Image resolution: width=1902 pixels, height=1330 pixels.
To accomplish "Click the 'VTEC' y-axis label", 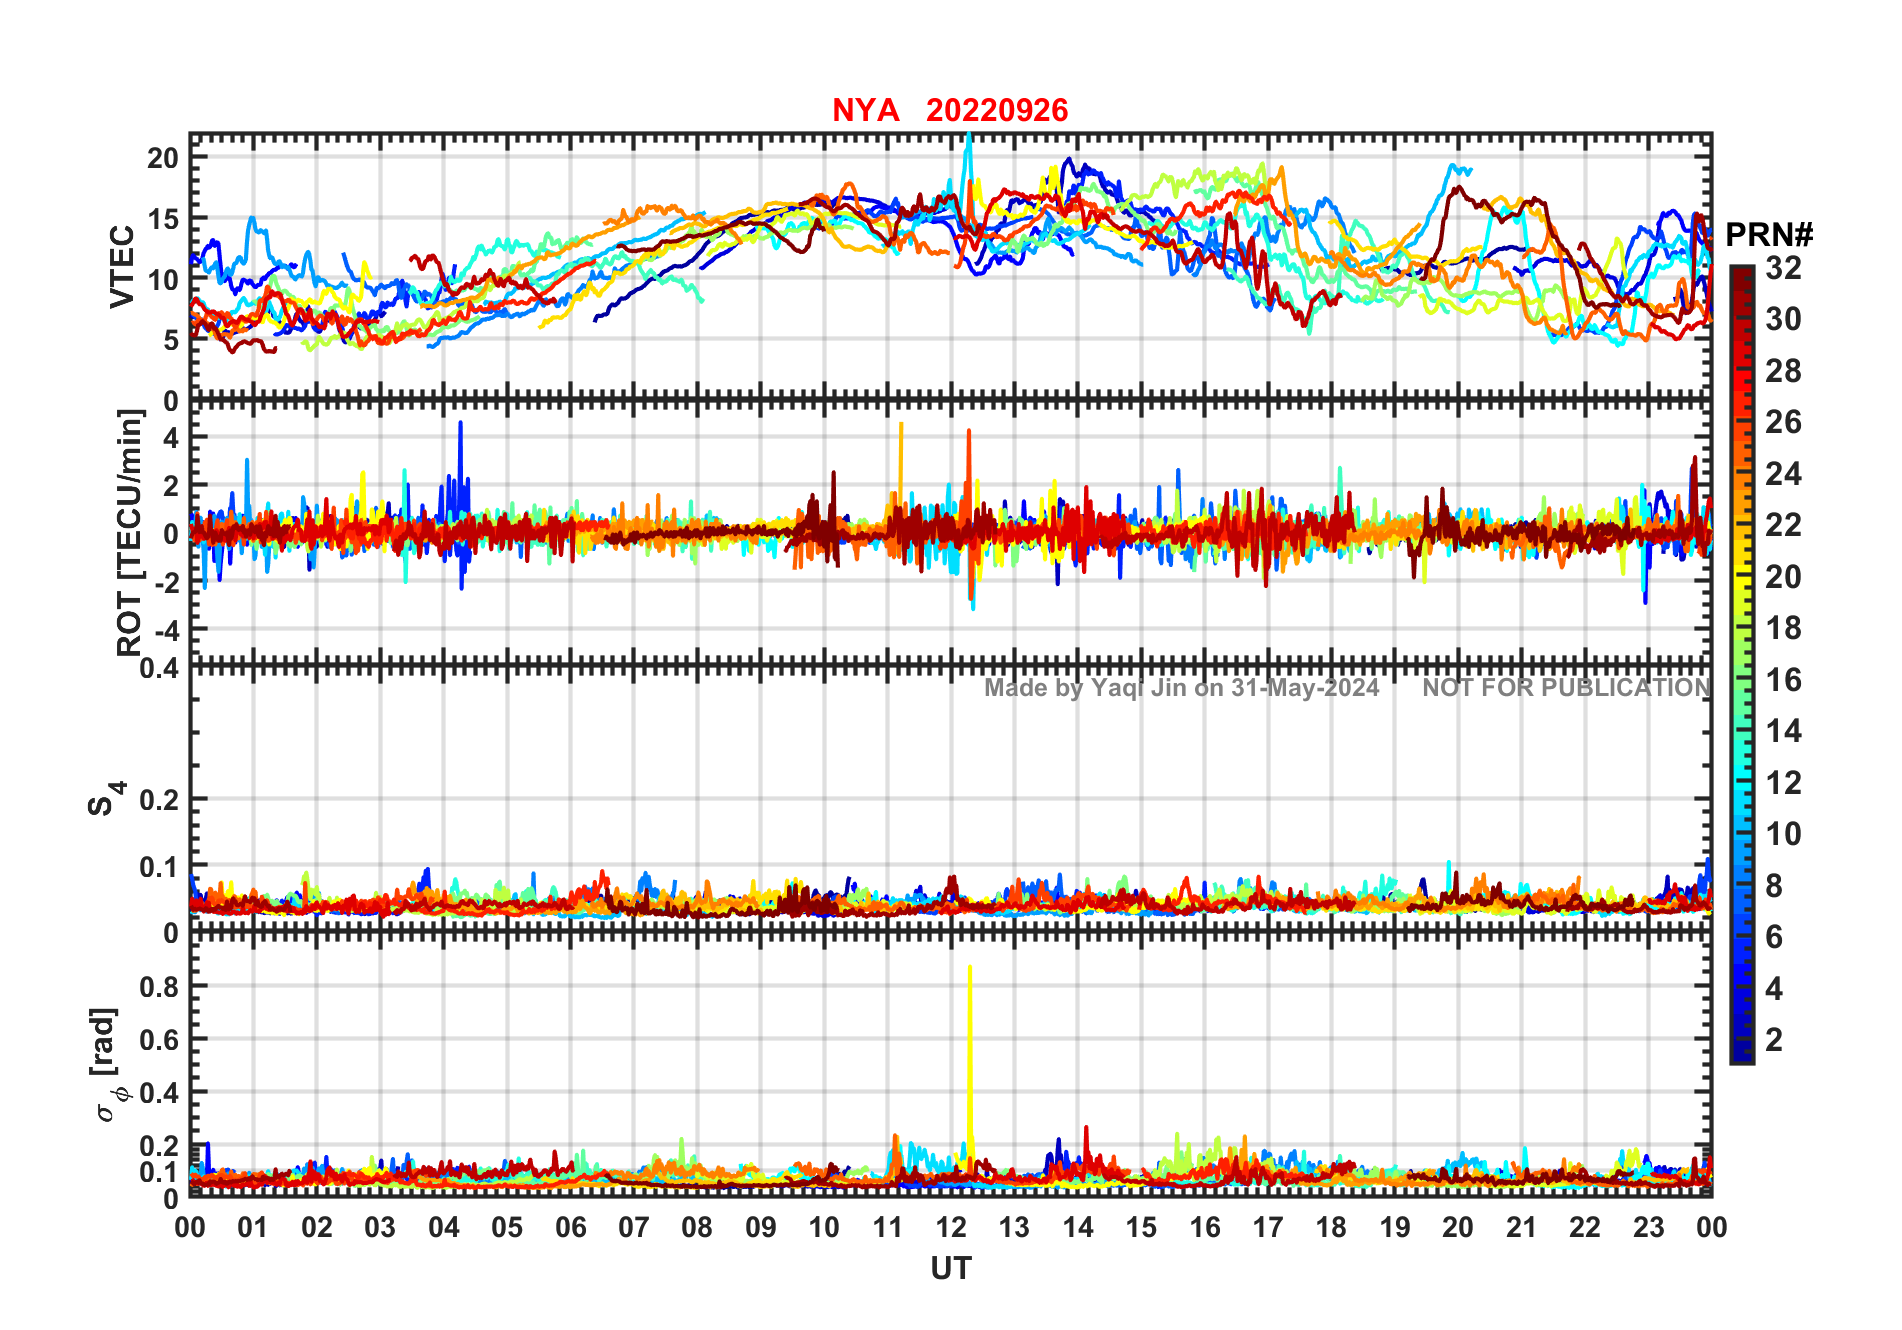I will point(122,266).
